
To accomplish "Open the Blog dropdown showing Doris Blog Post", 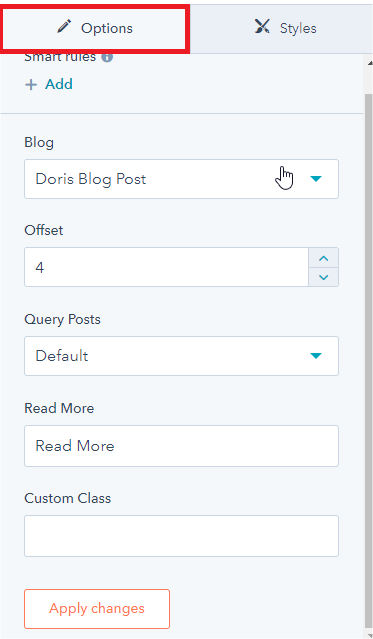I will pos(181,179).
